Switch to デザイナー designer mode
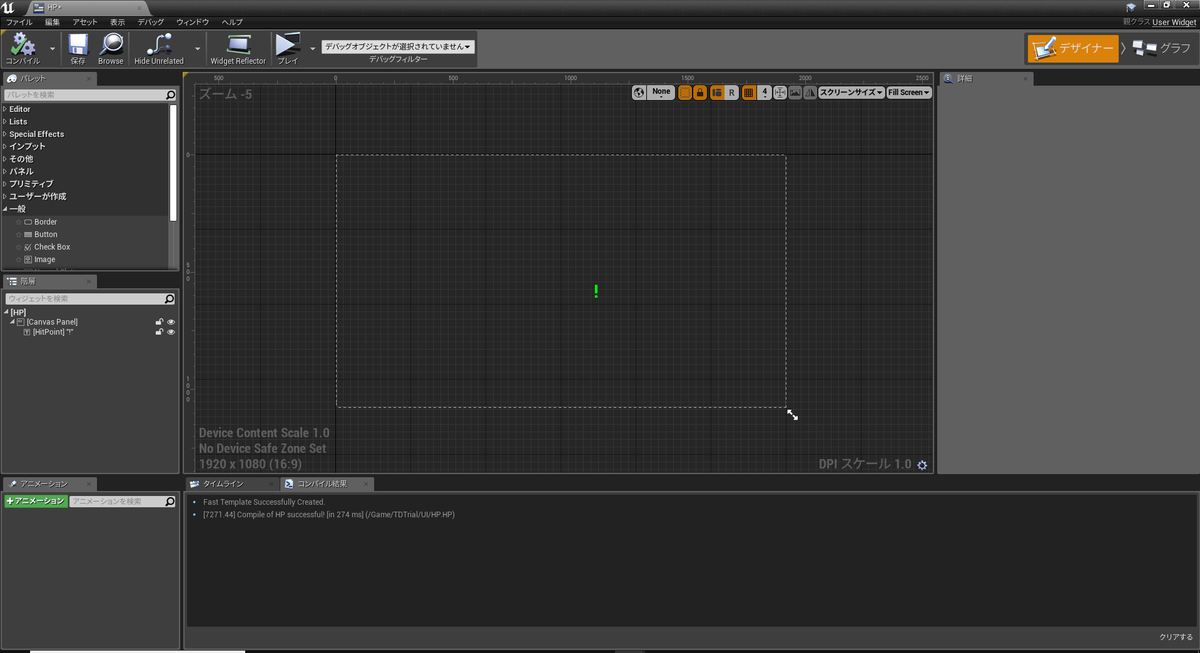 [x=1073, y=48]
